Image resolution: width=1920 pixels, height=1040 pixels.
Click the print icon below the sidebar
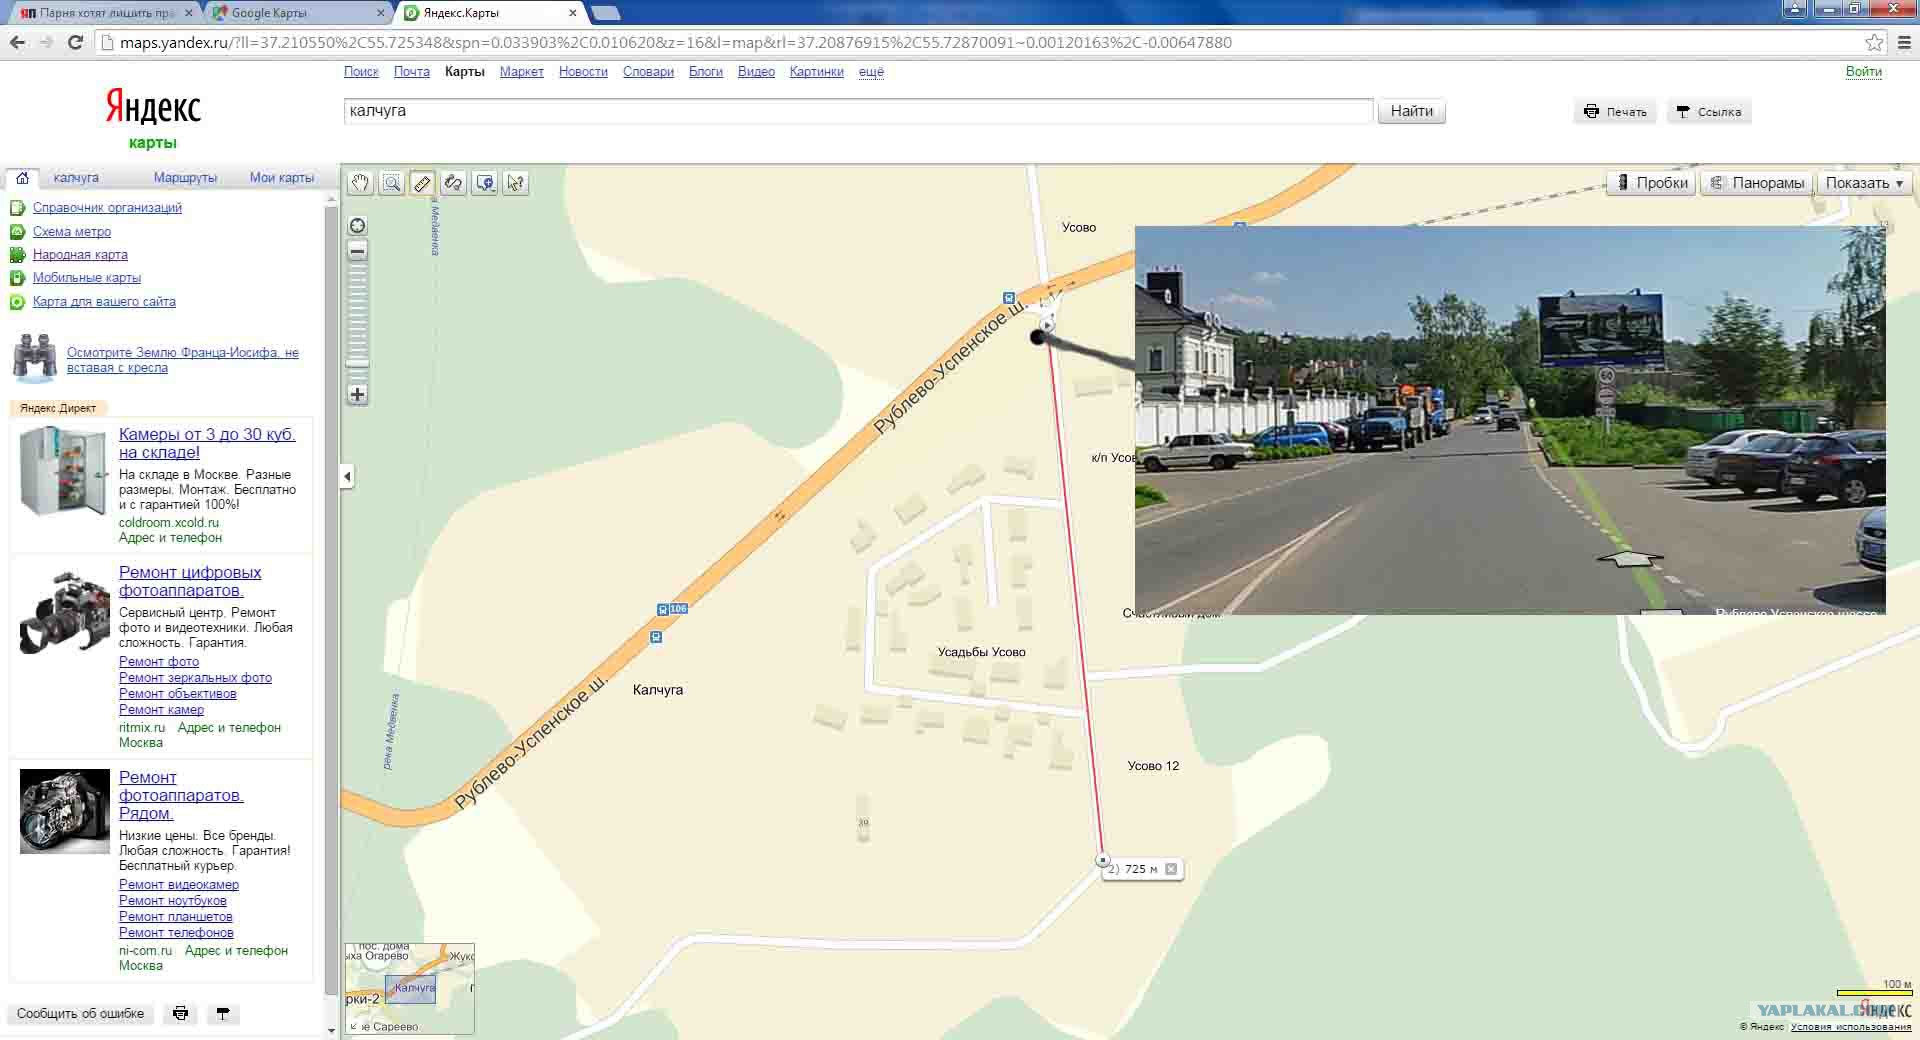point(180,1013)
